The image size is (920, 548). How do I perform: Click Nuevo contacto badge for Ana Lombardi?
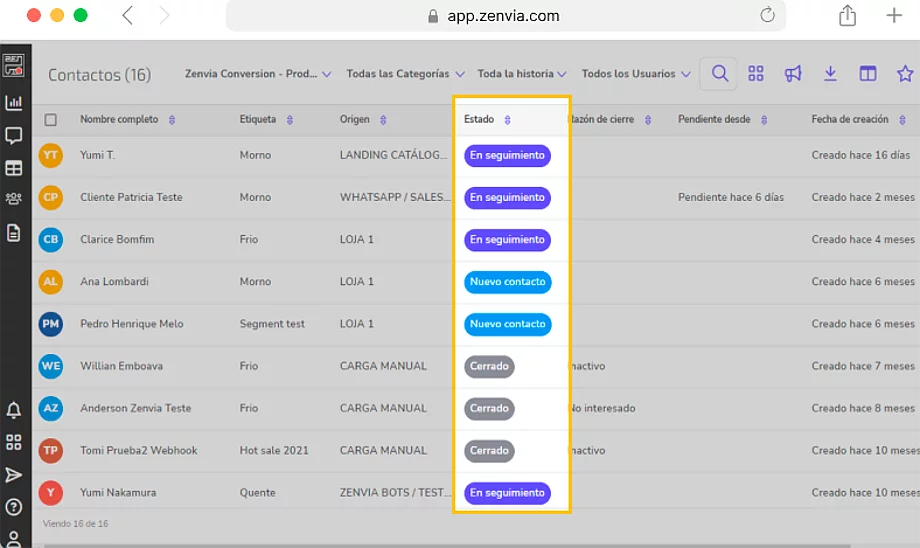click(x=508, y=282)
